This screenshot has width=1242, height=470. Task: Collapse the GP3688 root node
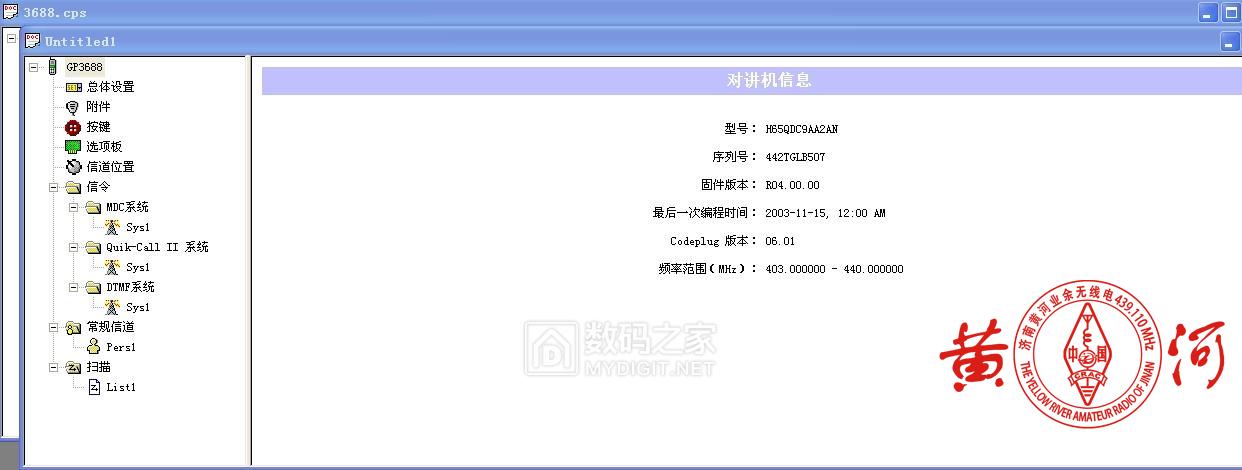[33, 67]
